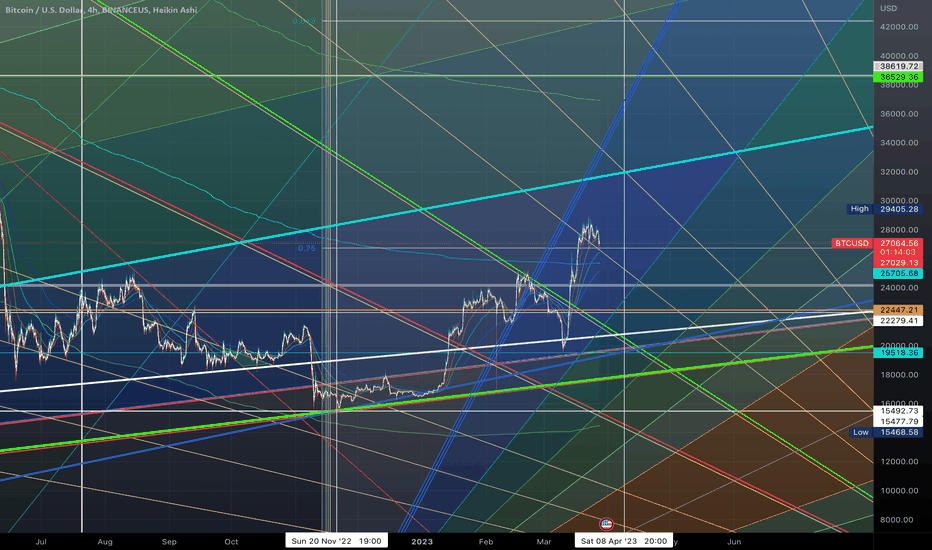Viewport: 932px width, 550px height.
Task: Click the 2023 year label on time axis
Action: [x=422, y=542]
